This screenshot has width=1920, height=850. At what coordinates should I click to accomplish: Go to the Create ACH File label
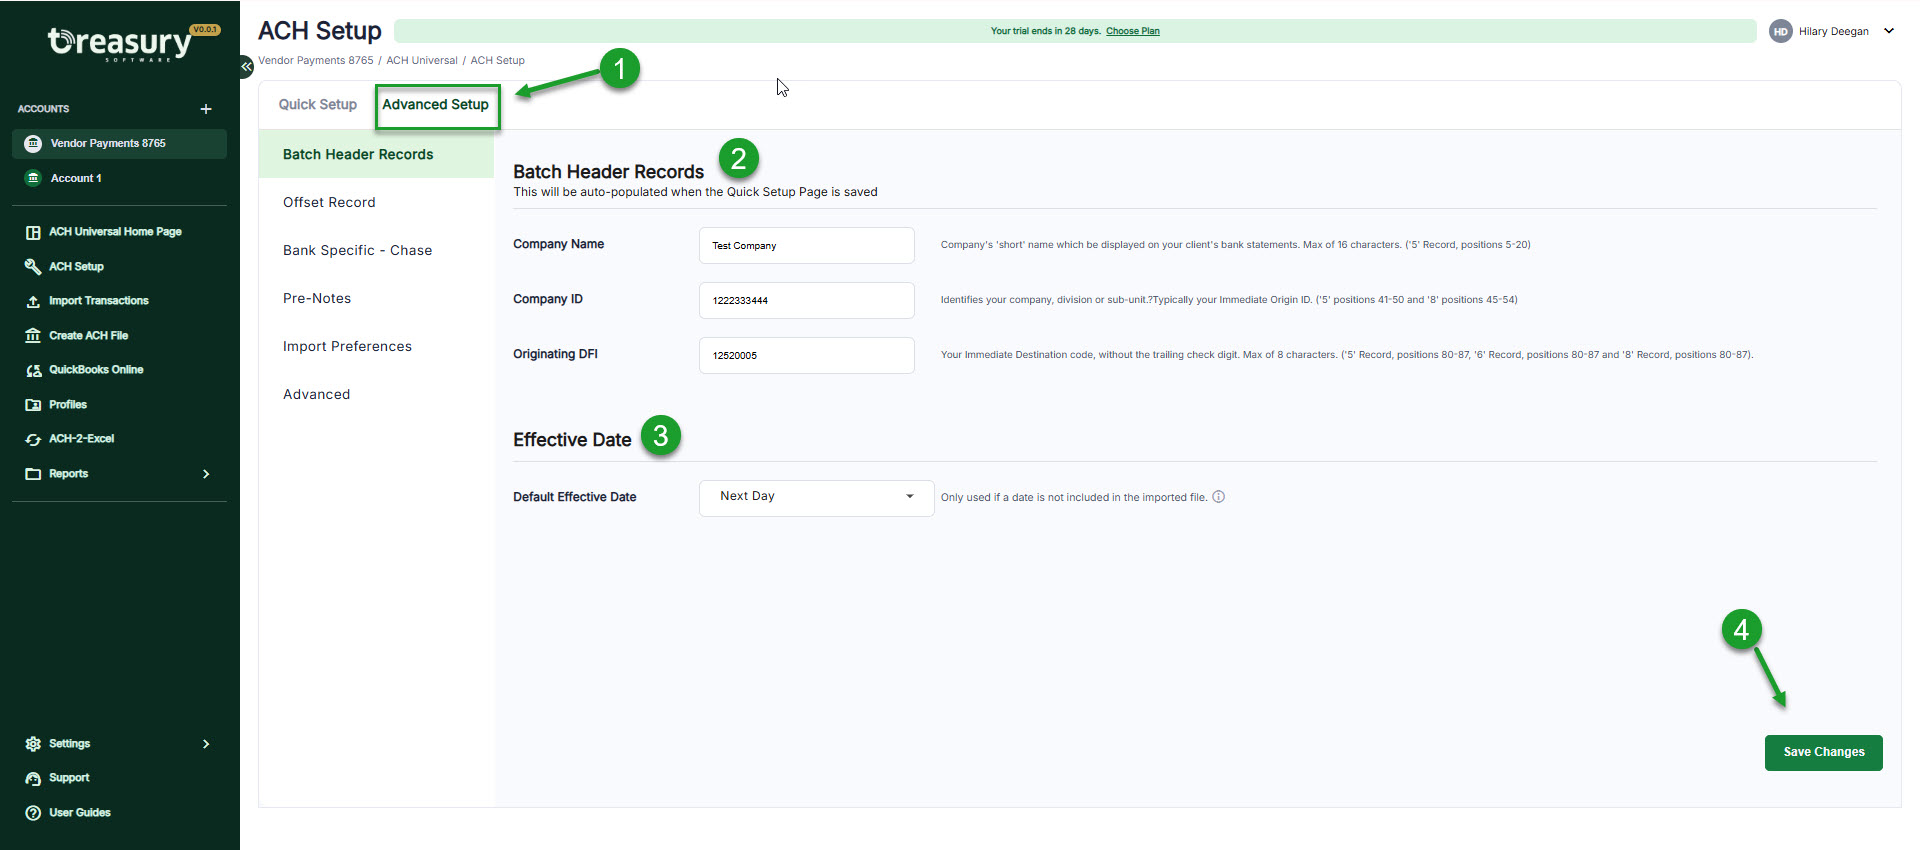(89, 336)
